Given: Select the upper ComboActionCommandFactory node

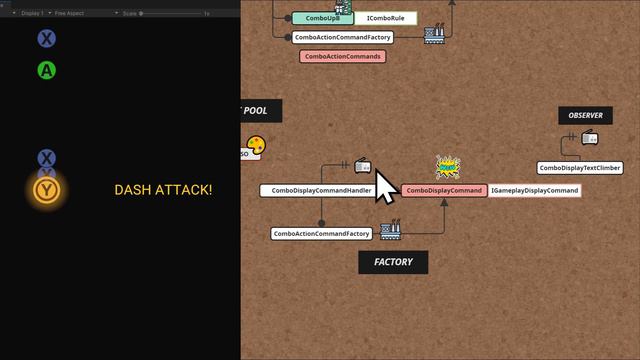Looking at the screenshot, I should point(342,37).
